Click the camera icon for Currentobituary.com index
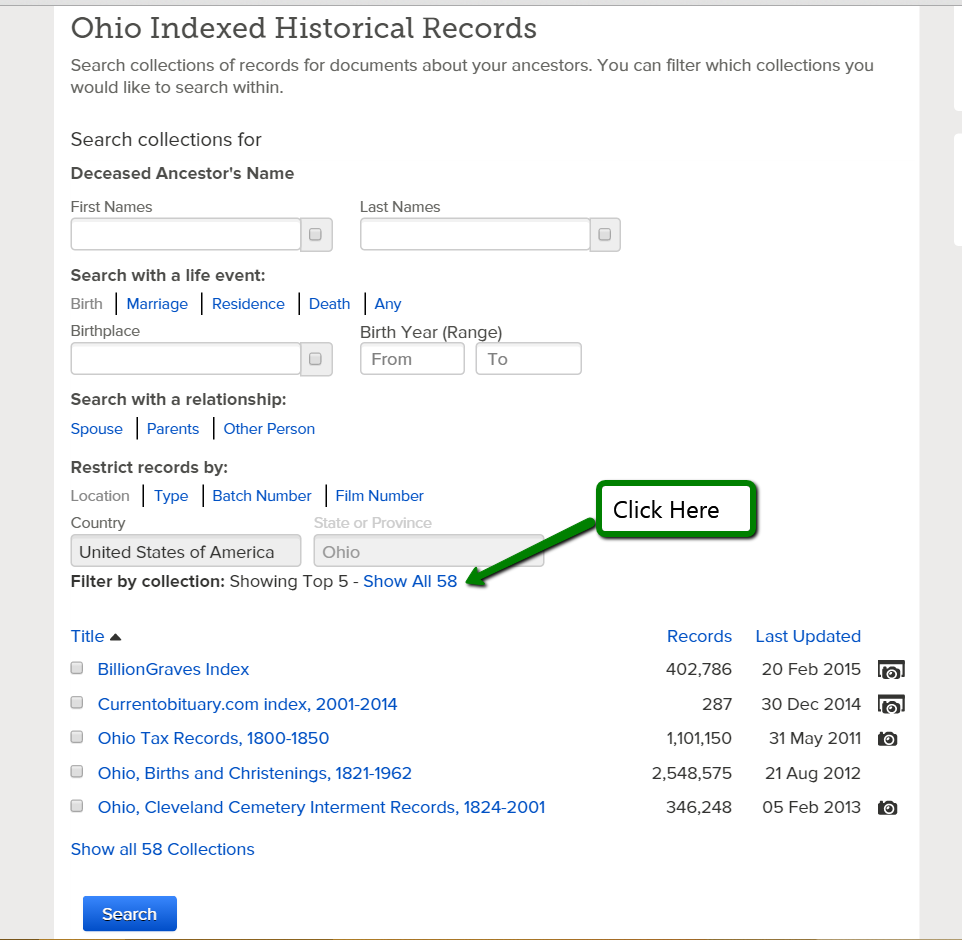Screen dimensions: 962x940 (889, 704)
